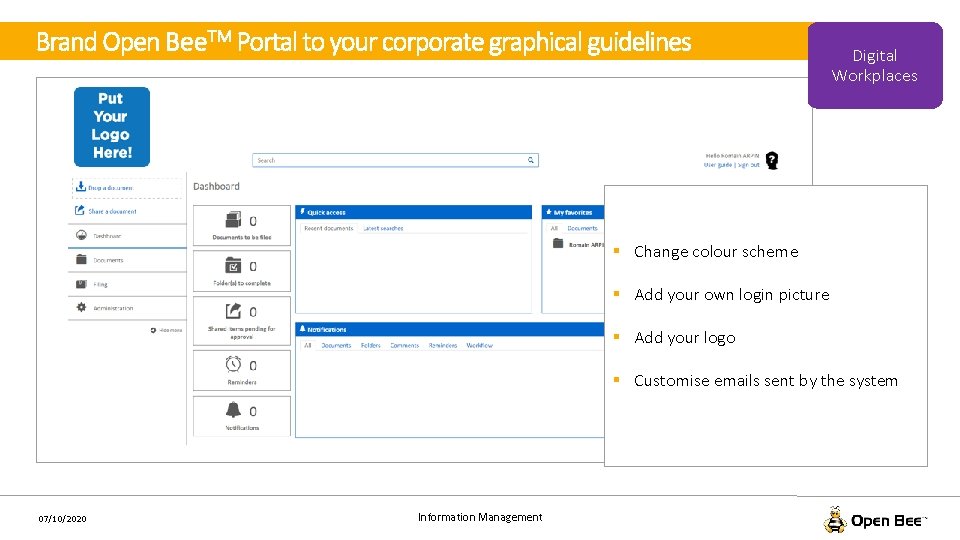This screenshot has width=960, height=540.
Task: Click the '07/10/2020' date in footer
Action: coord(62,519)
